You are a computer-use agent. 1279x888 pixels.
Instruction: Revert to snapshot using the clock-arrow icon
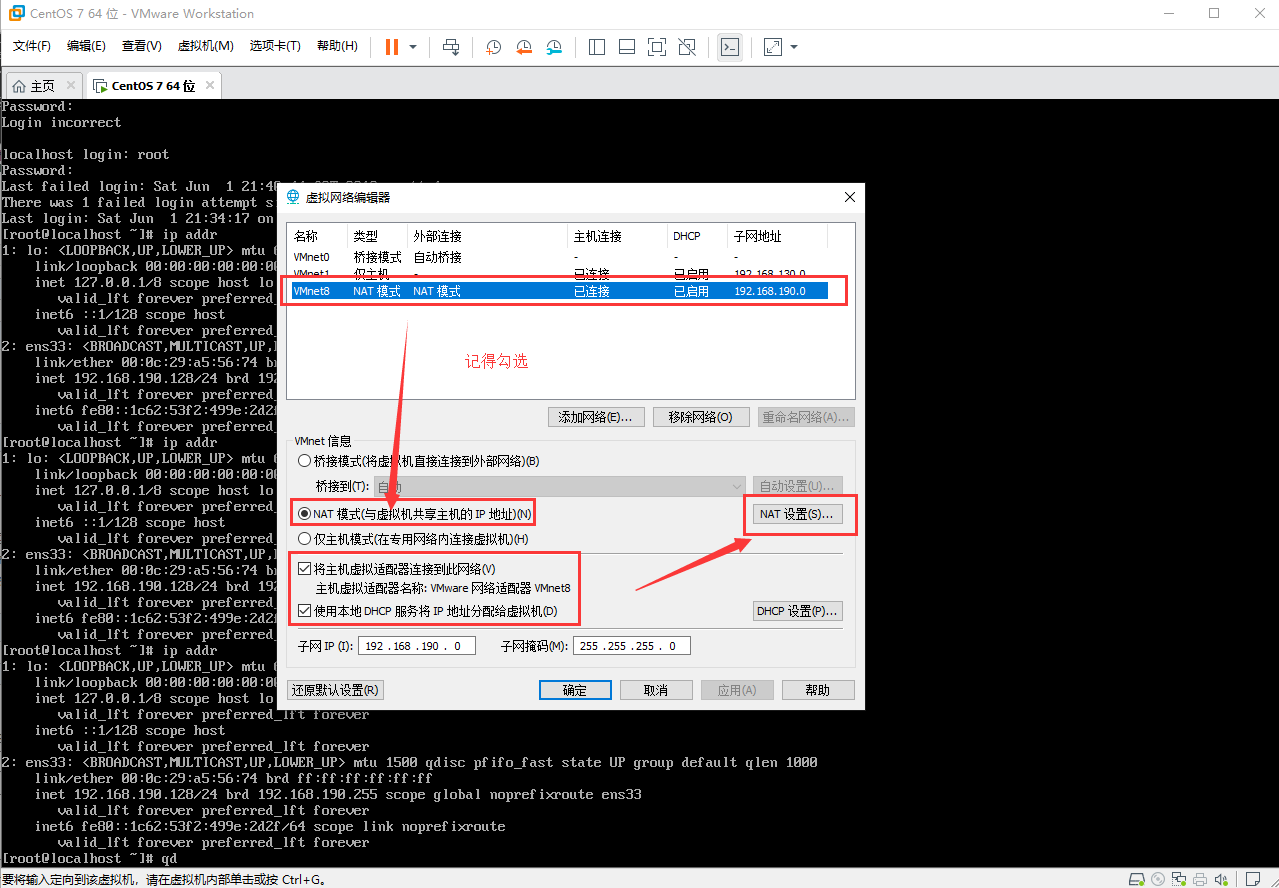pyautogui.click(x=524, y=47)
